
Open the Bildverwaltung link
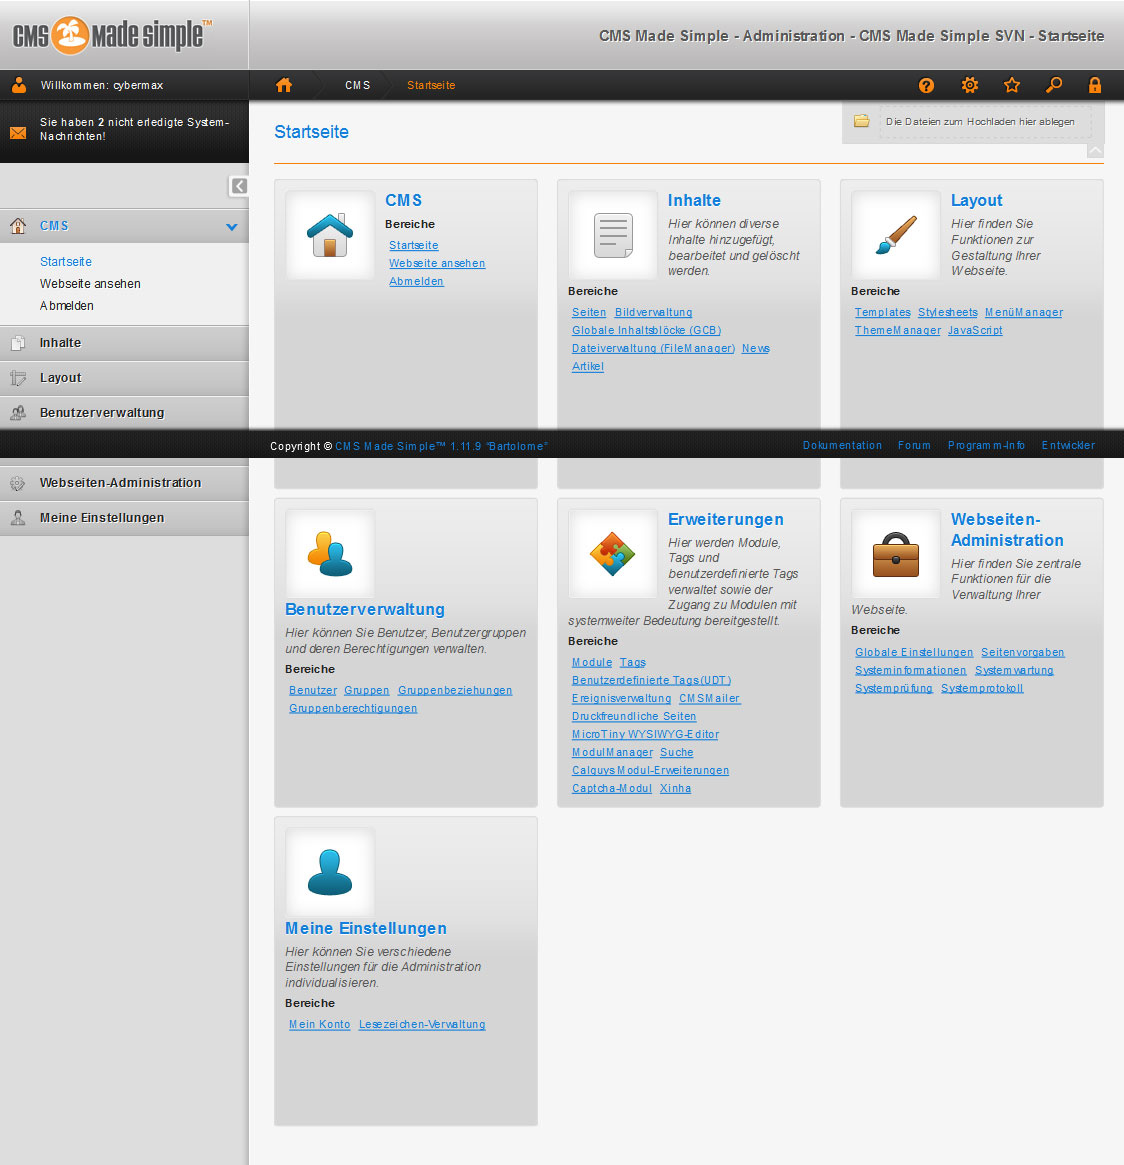654,312
